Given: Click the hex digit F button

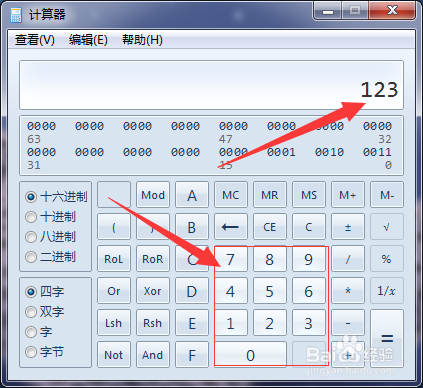Looking at the screenshot, I should [x=192, y=355].
